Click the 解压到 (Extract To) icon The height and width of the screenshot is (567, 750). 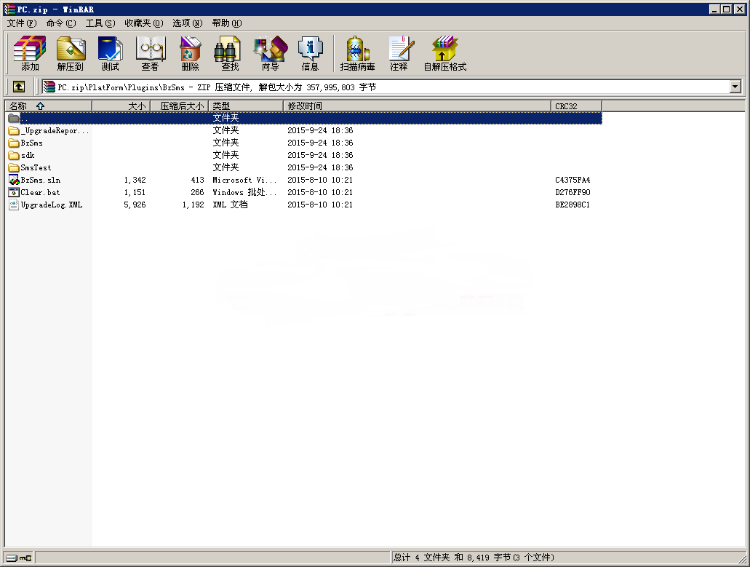(x=70, y=52)
